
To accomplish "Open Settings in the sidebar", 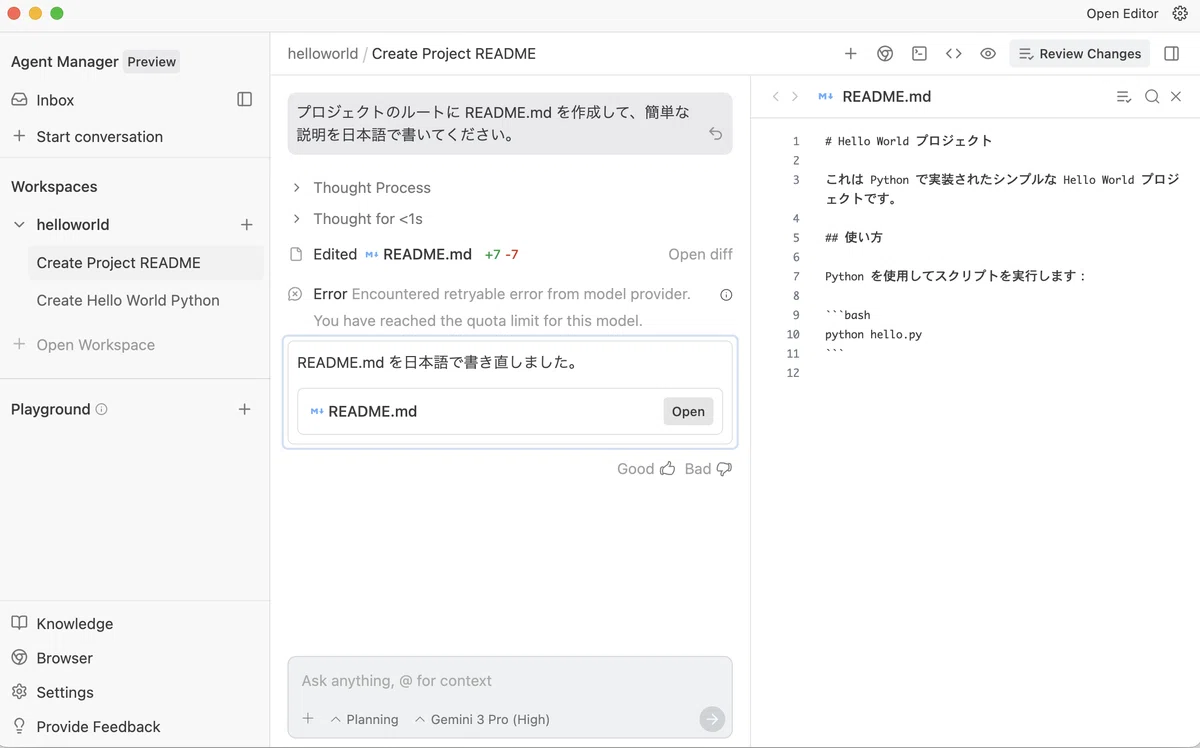I will (x=64, y=692).
